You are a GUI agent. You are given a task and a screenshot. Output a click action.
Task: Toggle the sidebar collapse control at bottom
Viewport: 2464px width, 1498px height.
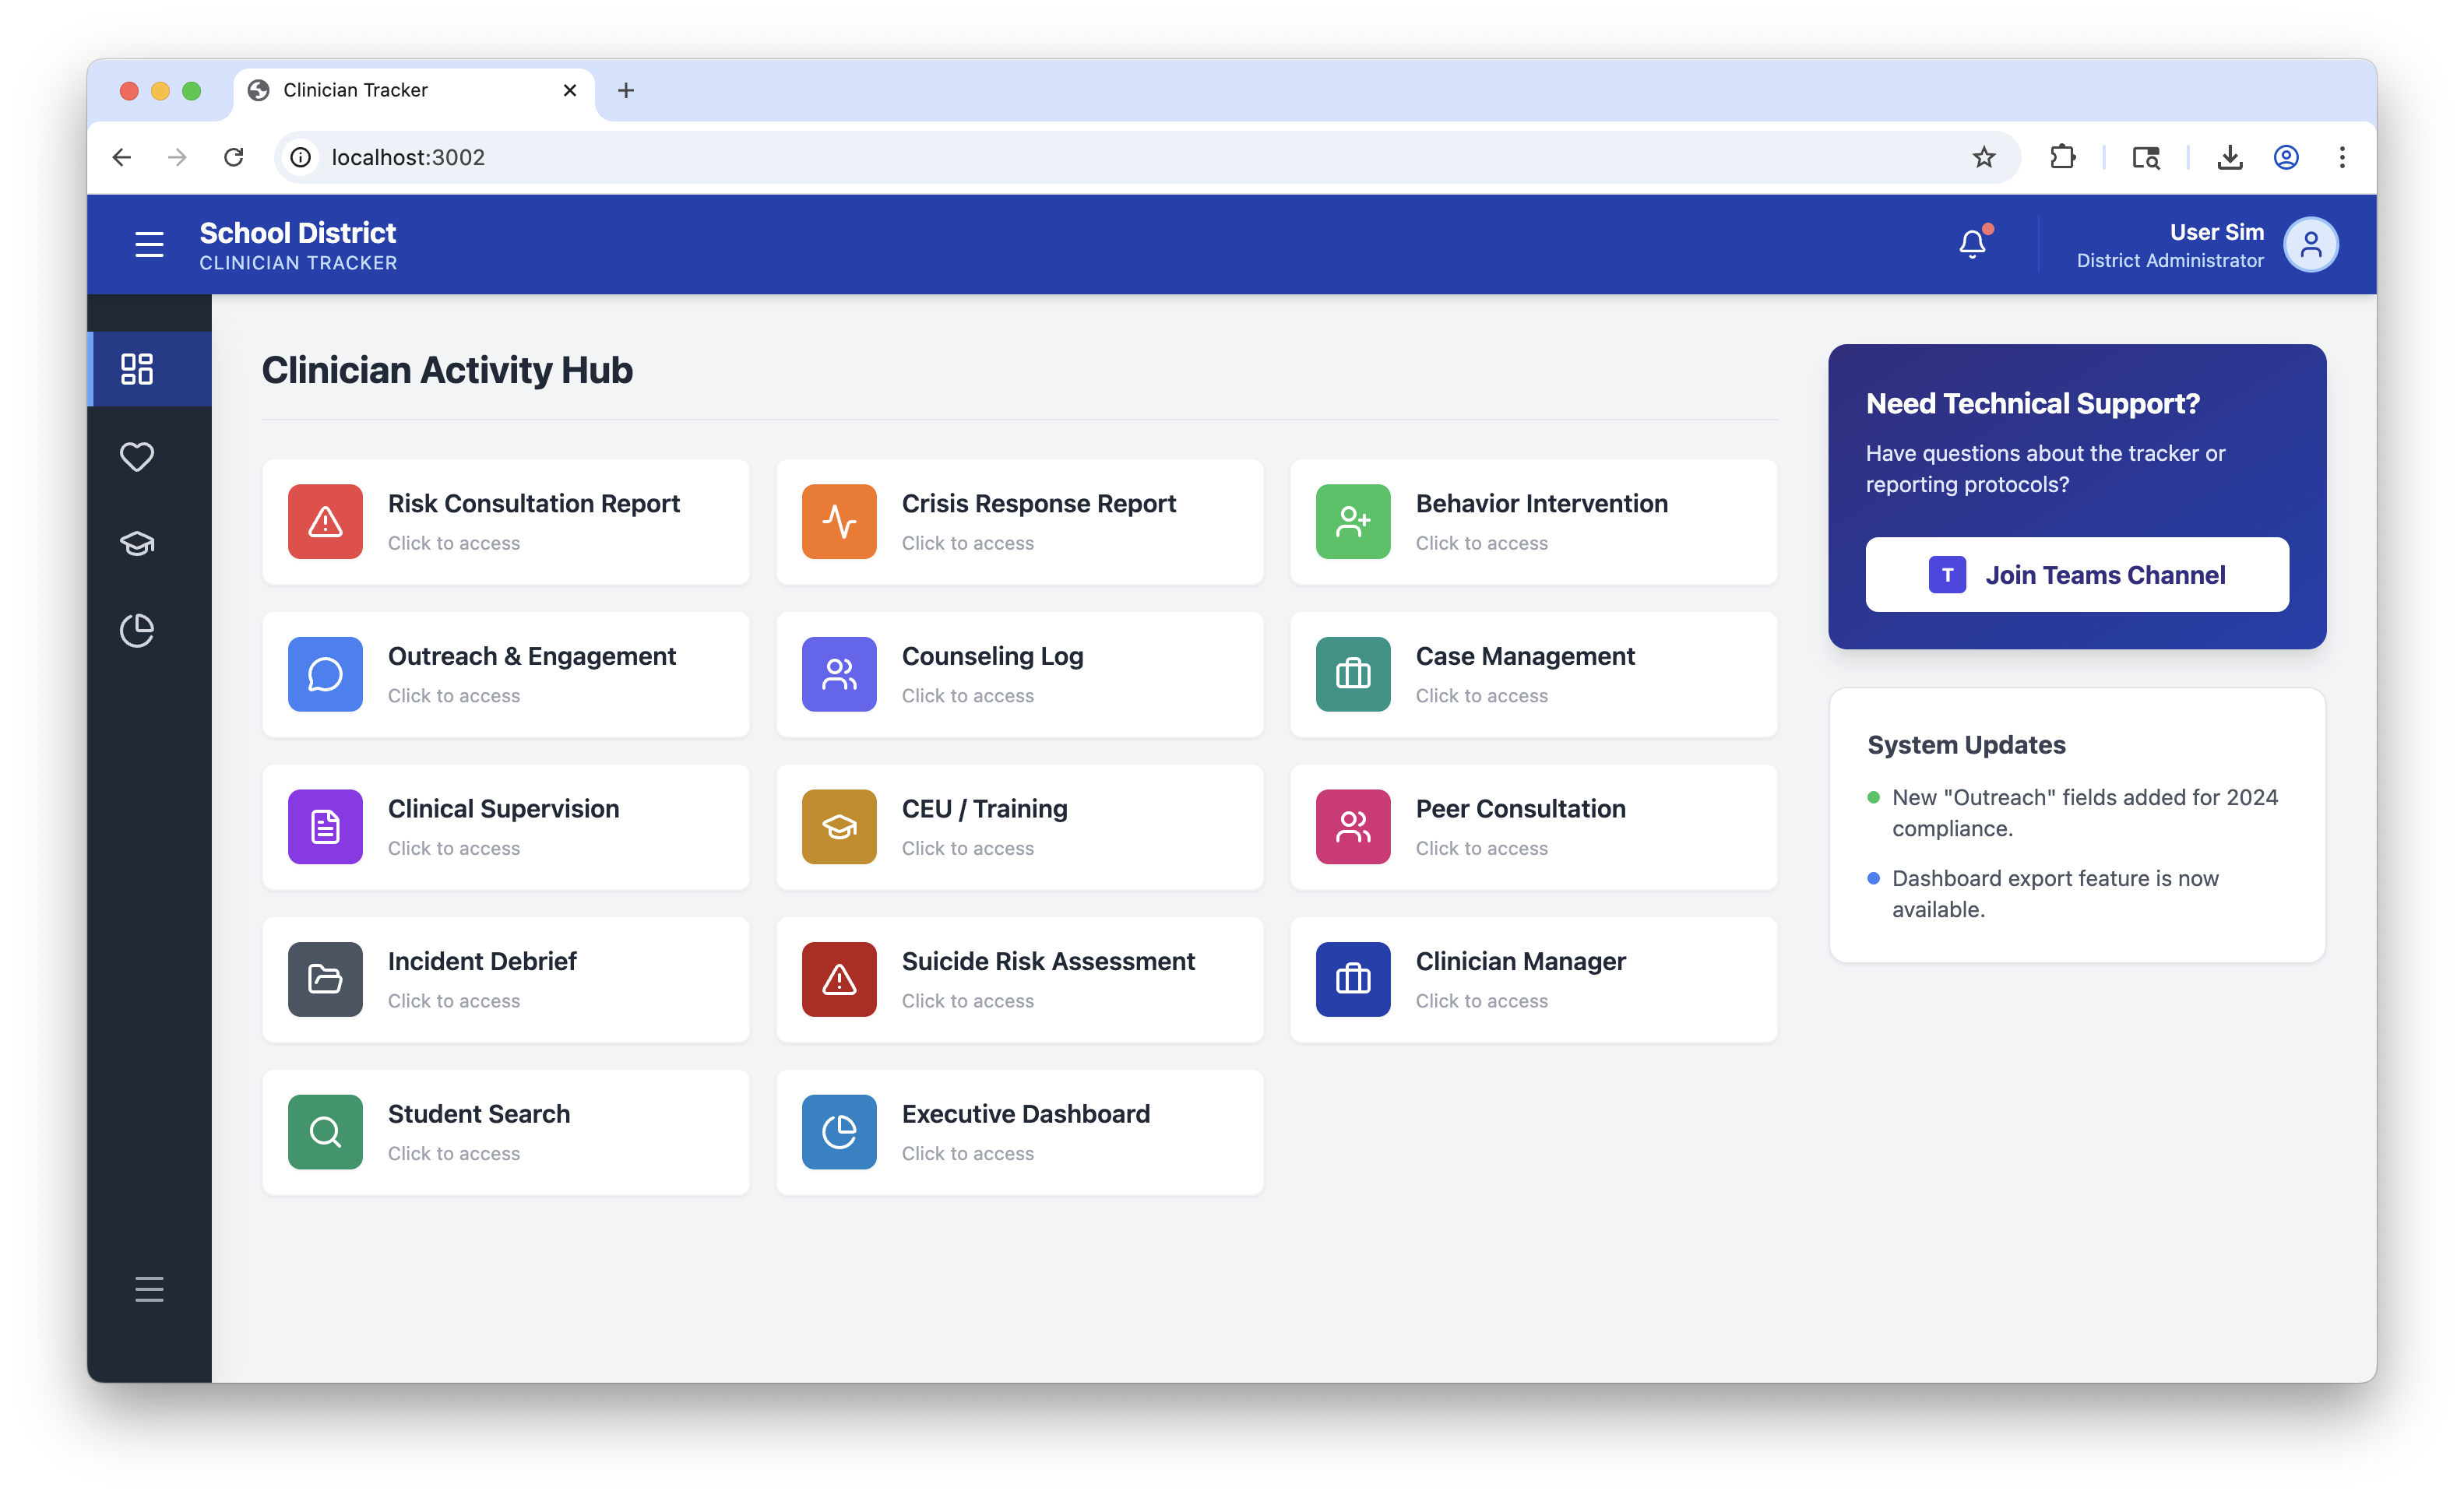pyautogui.click(x=148, y=1289)
